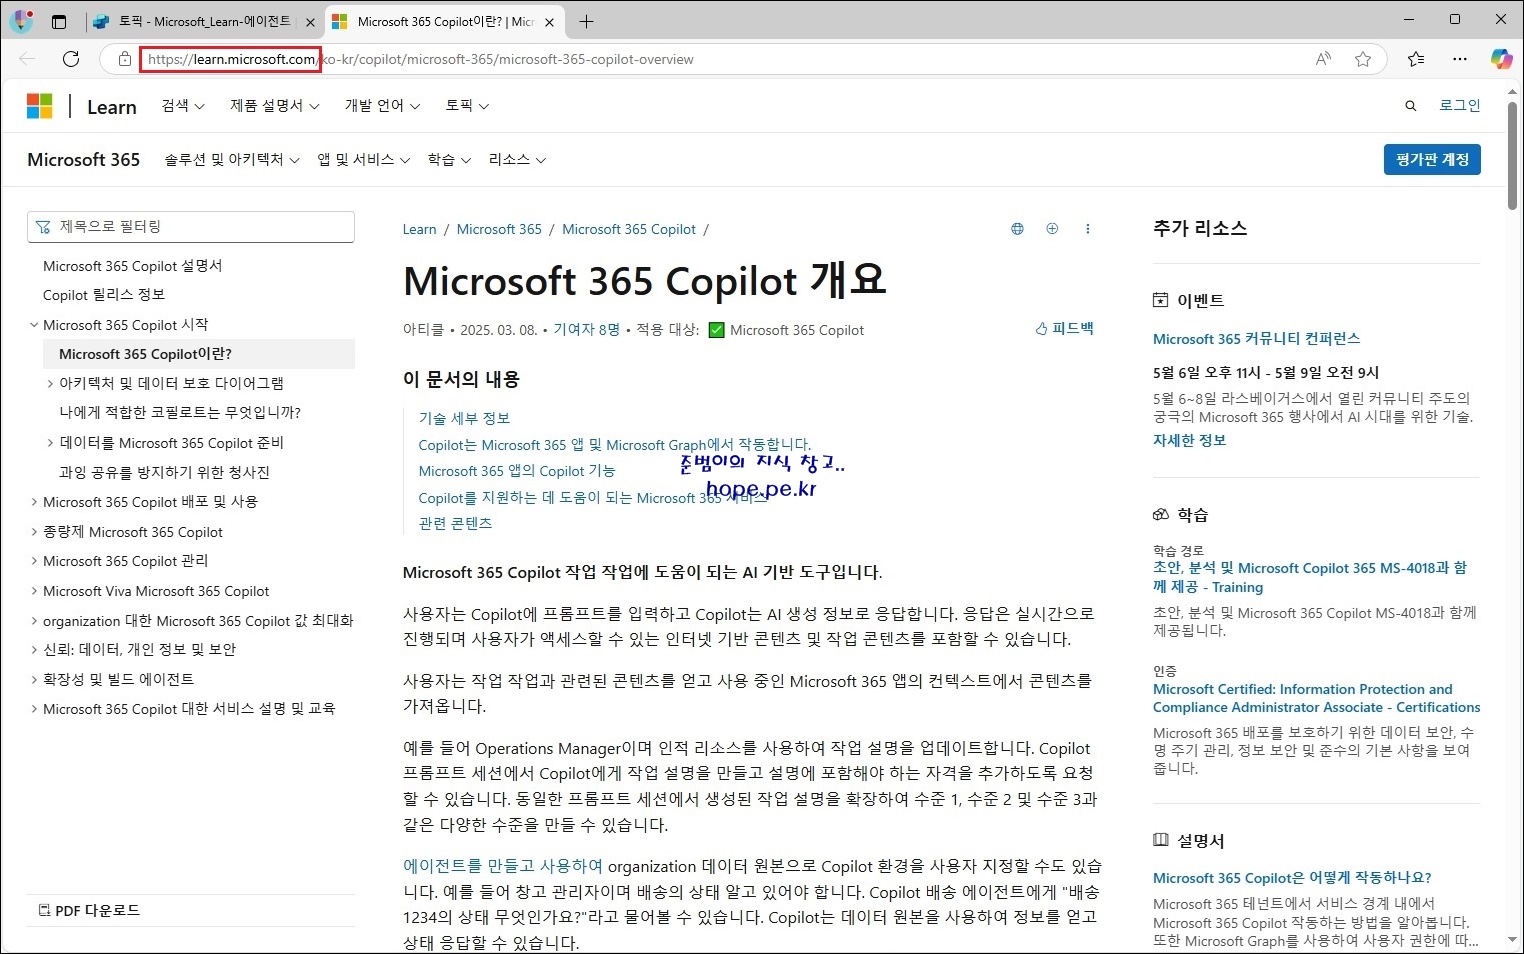Focus the 제목으로 필터링 filter box
The width and height of the screenshot is (1524, 954).
click(x=191, y=227)
